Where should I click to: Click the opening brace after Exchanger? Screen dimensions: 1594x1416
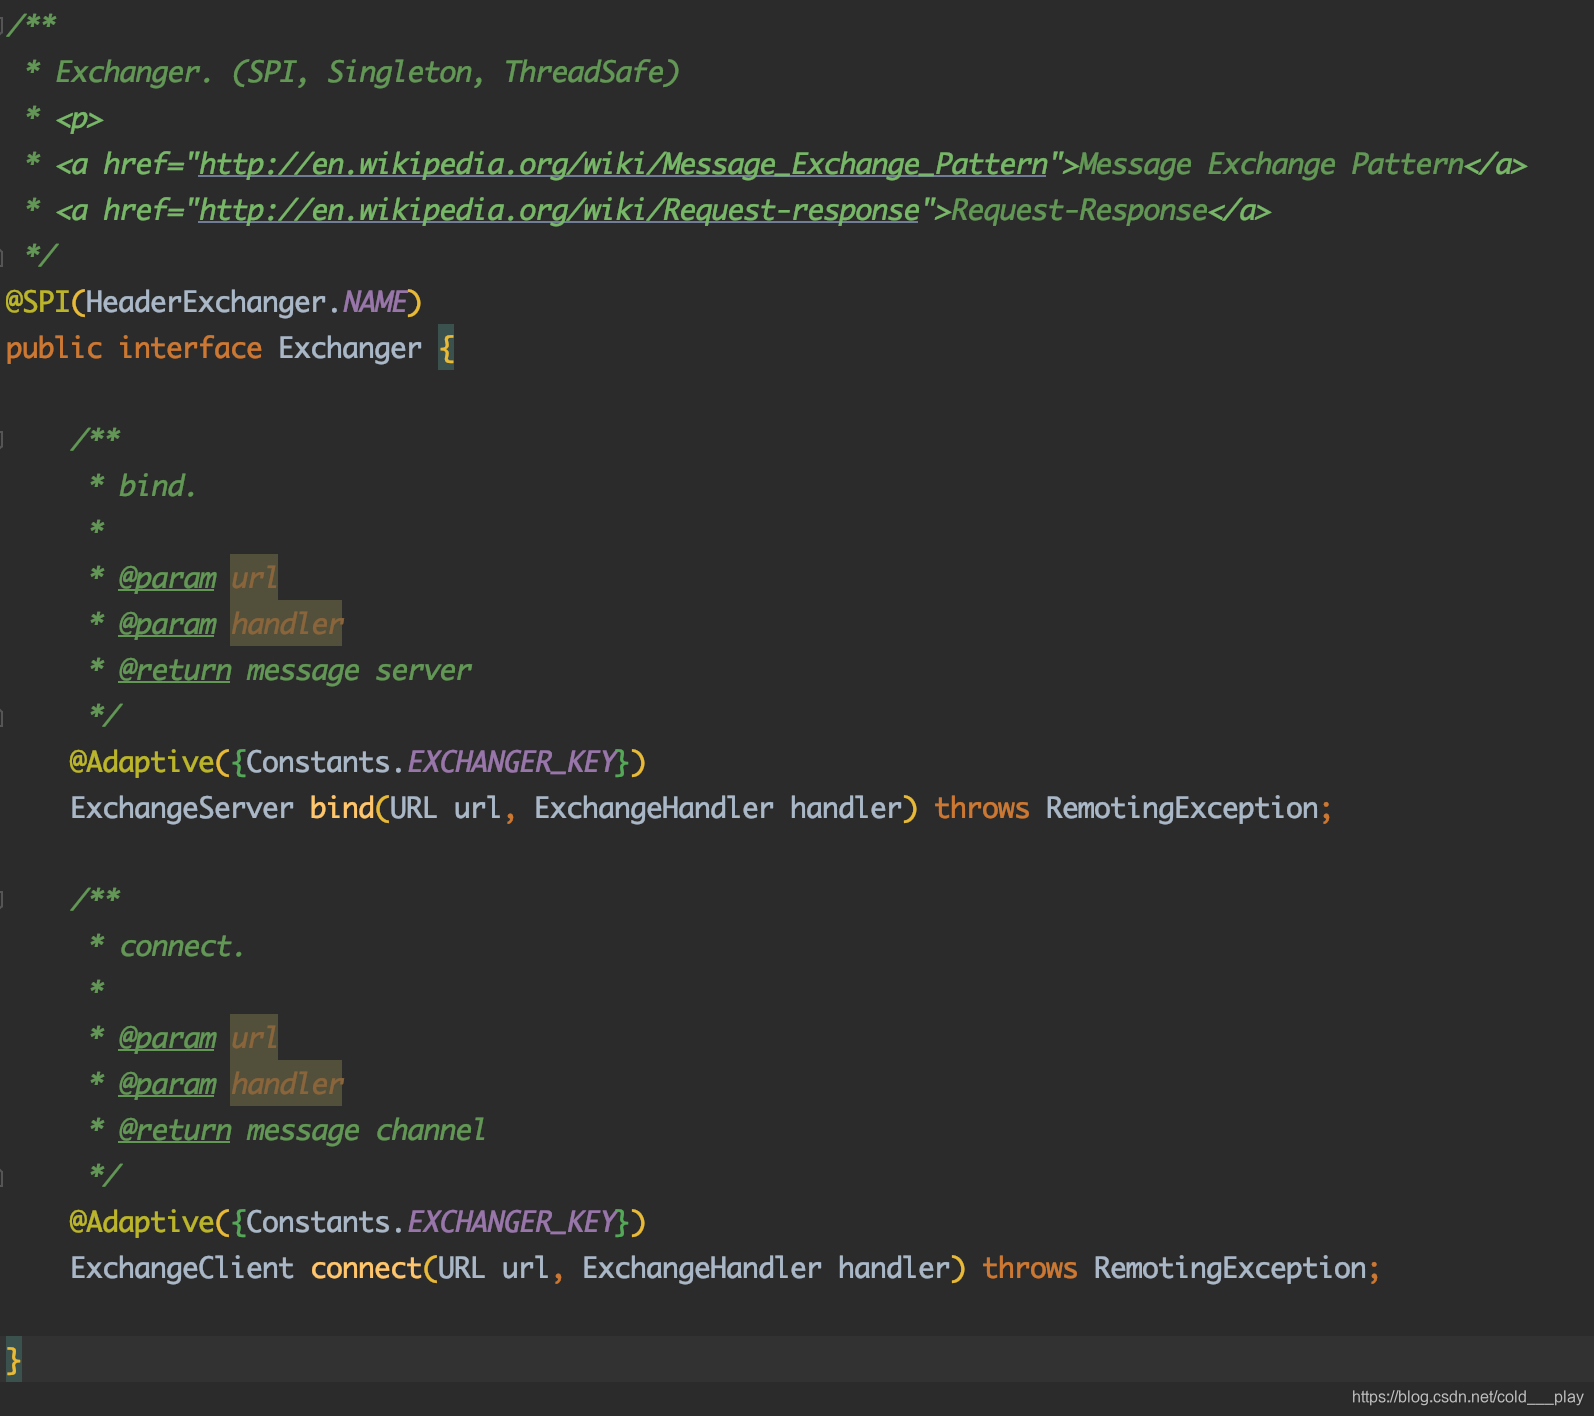446,349
